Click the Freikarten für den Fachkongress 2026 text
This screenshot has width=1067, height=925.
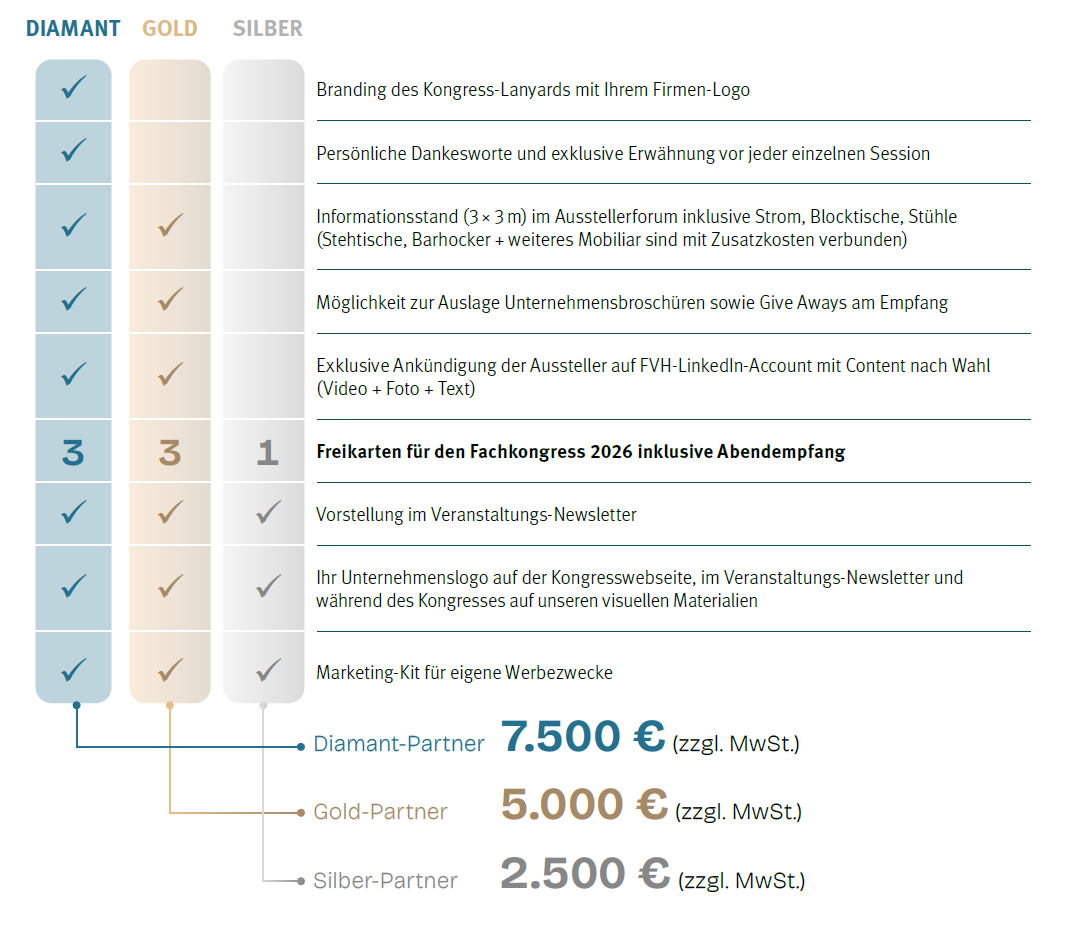pyautogui.click(x=580, y=452)
